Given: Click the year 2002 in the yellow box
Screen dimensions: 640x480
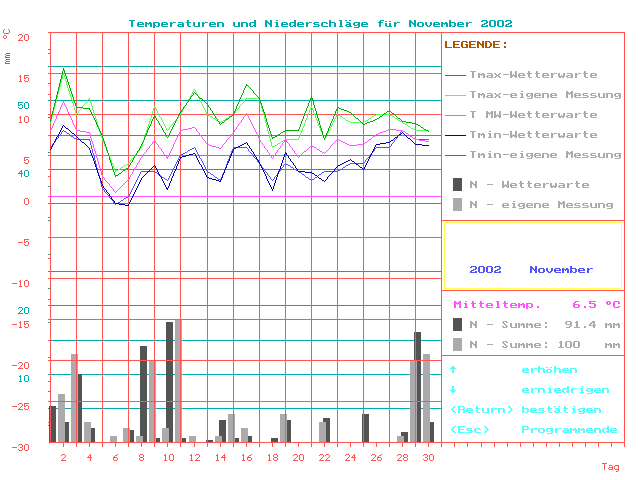Looking at the screenshot, I should (485, 269).
